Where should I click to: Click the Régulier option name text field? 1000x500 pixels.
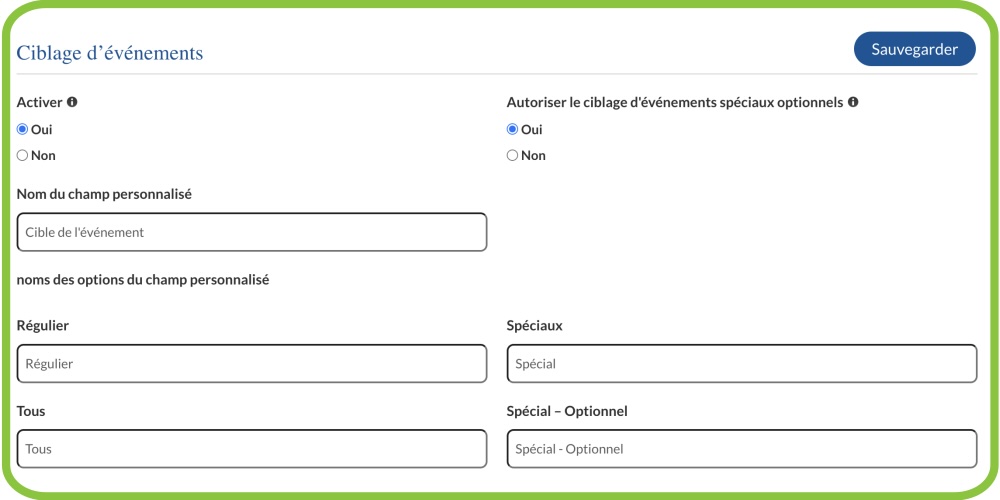252,364
